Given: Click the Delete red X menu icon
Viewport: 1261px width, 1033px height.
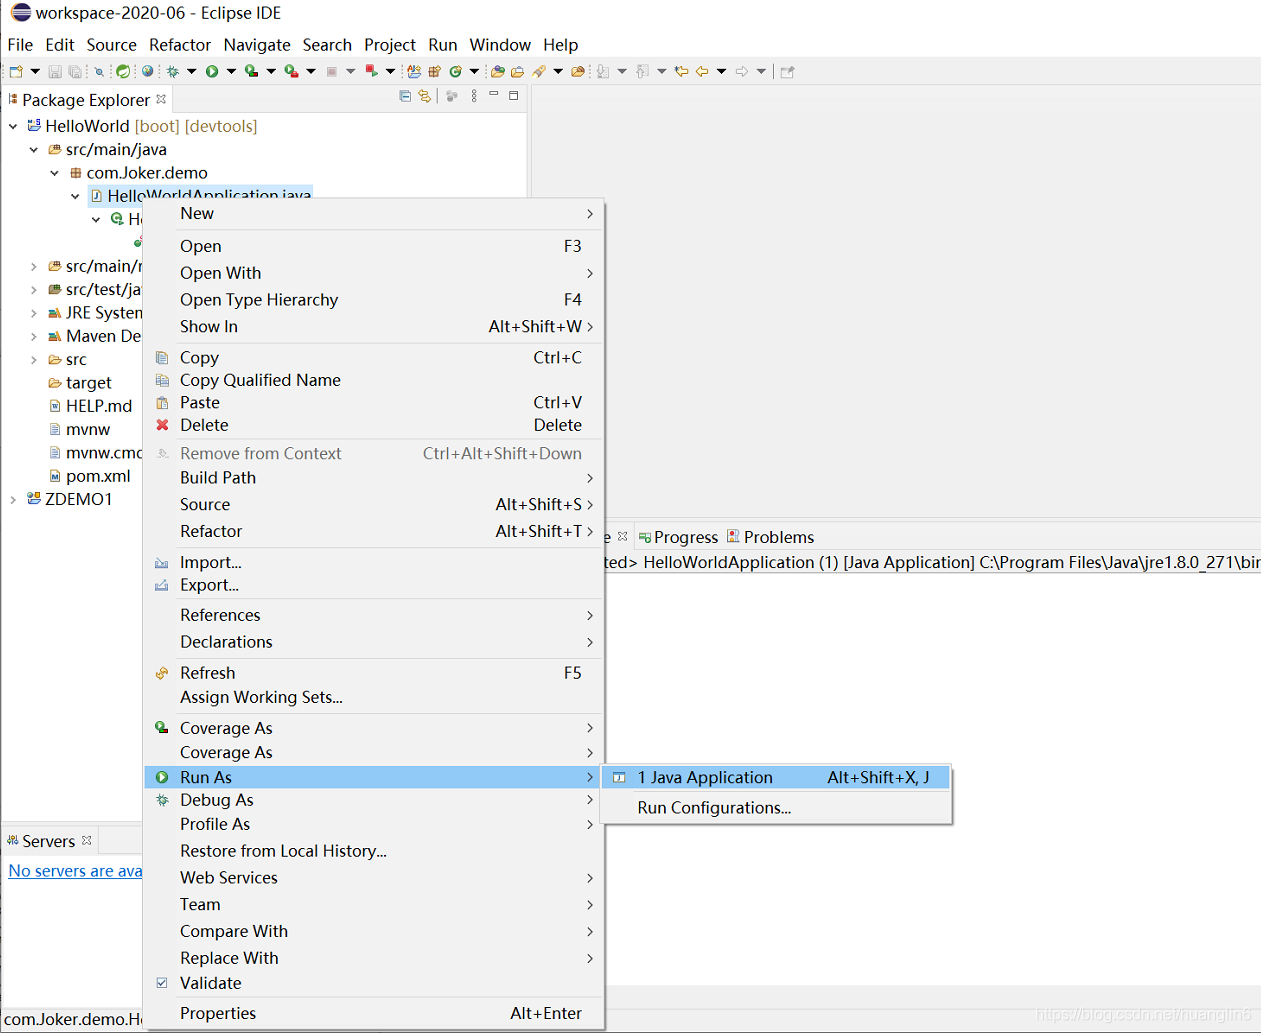Looking at the screenshot, I should click(x=162, y=425).
